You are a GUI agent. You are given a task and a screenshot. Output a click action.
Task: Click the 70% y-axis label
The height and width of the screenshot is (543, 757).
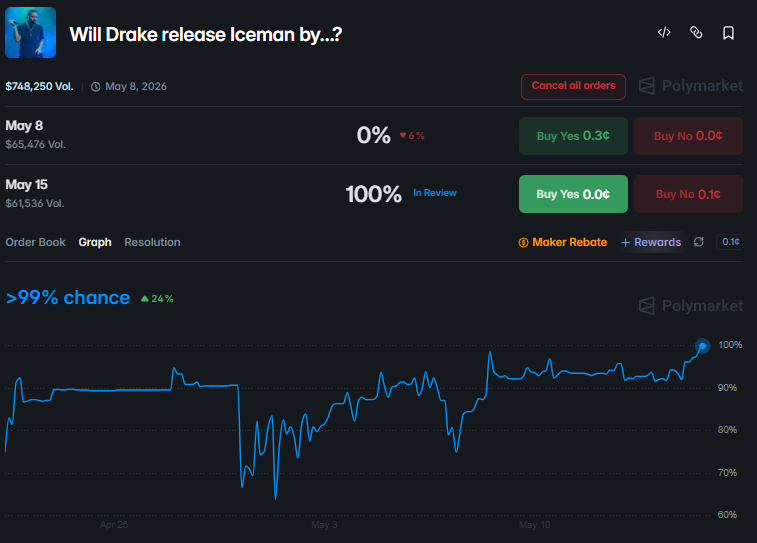point(728,473)
